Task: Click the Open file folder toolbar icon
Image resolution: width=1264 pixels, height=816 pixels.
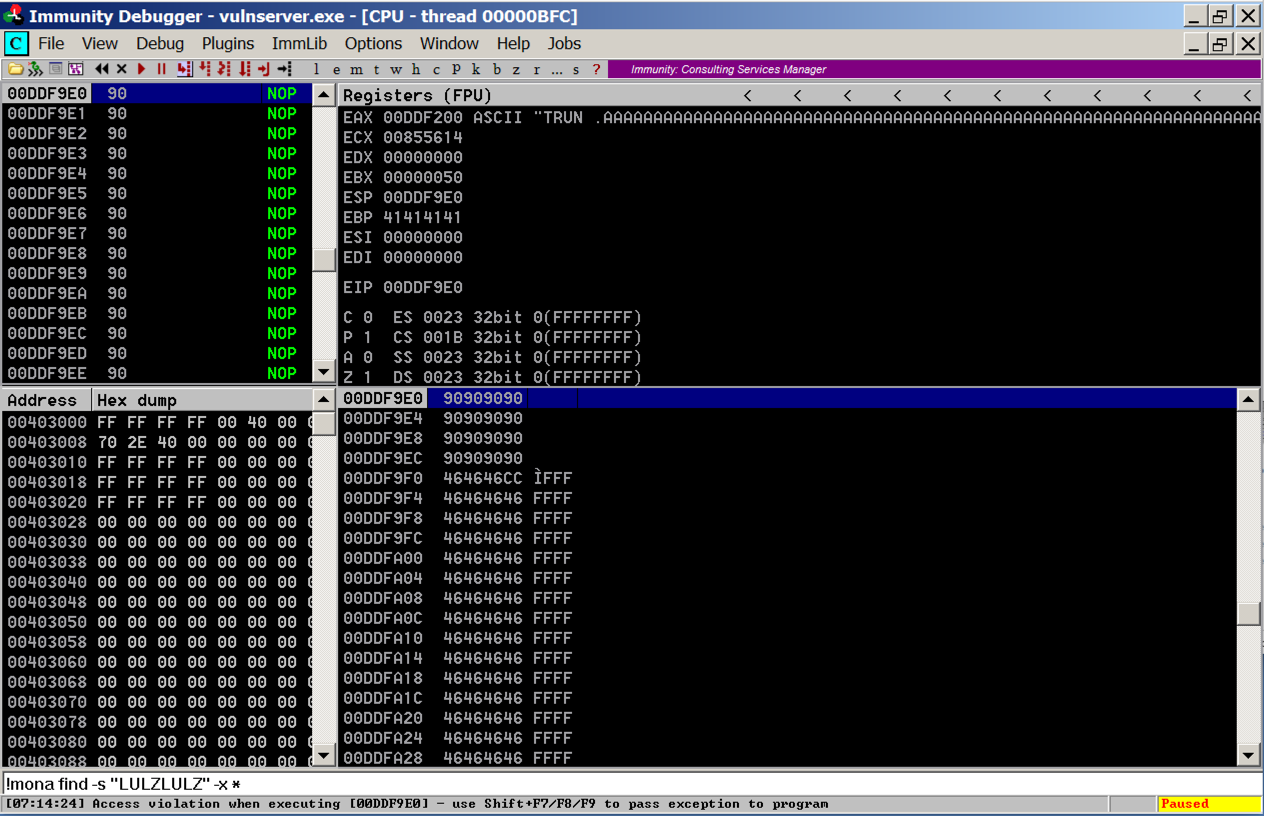Action: coord(15,69)
